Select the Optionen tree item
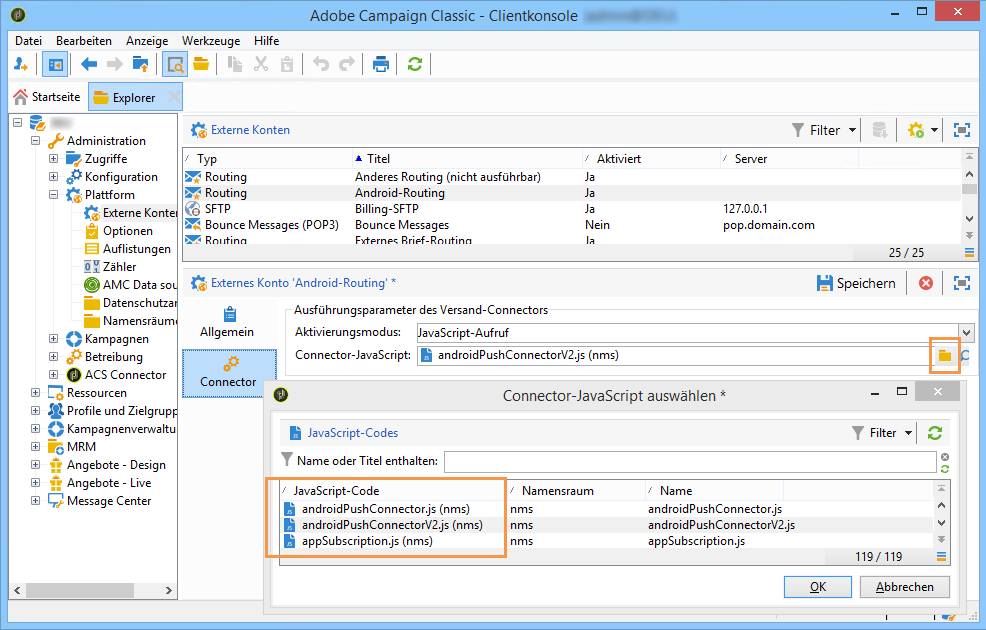Image resolution: width=986 pixels, height=630 pixels. tap(128, 231)
